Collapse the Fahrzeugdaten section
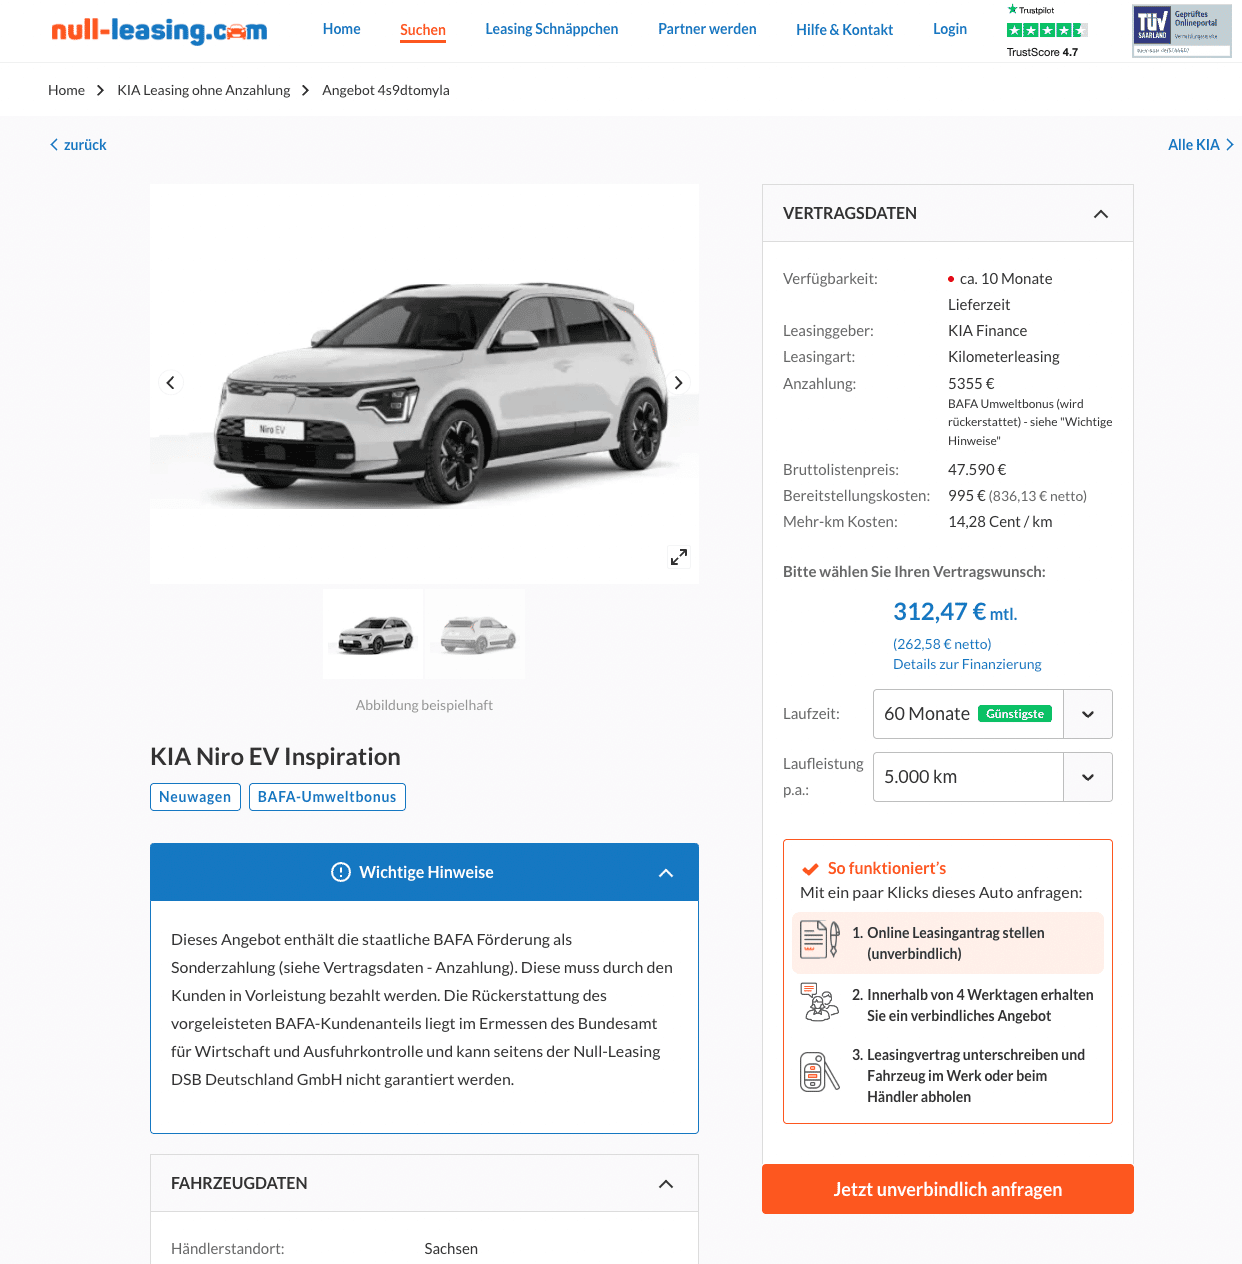Screen dimensions: 1242x1264 coord(666,1184)
